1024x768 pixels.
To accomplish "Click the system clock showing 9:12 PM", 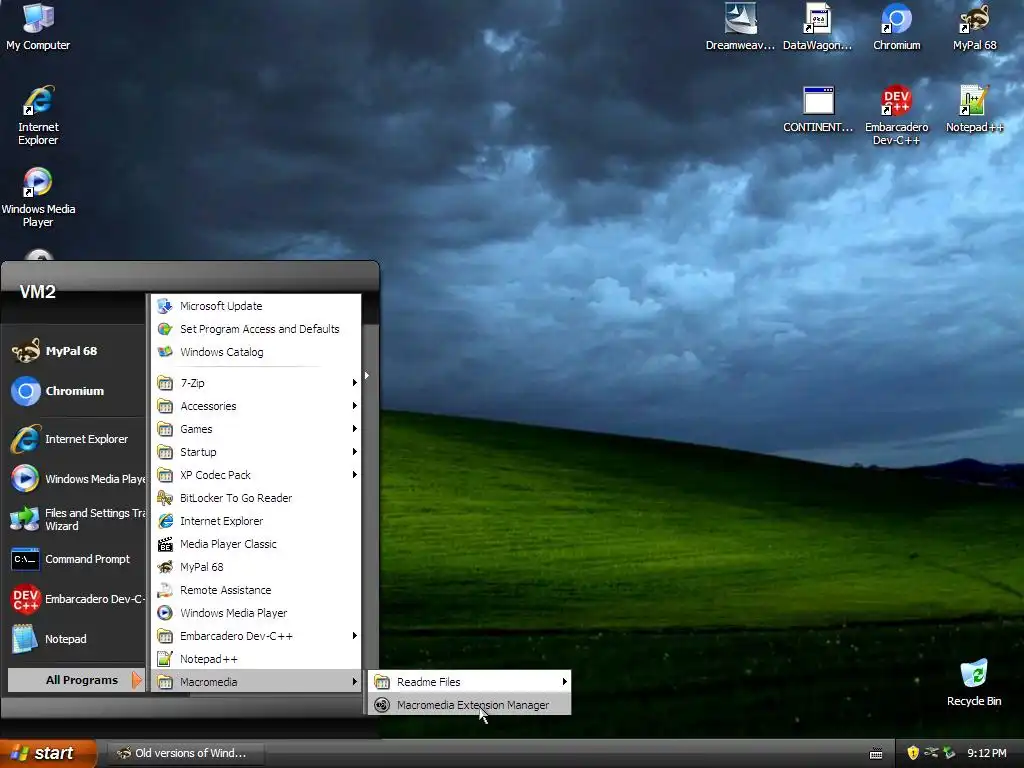I will [987, 753].
